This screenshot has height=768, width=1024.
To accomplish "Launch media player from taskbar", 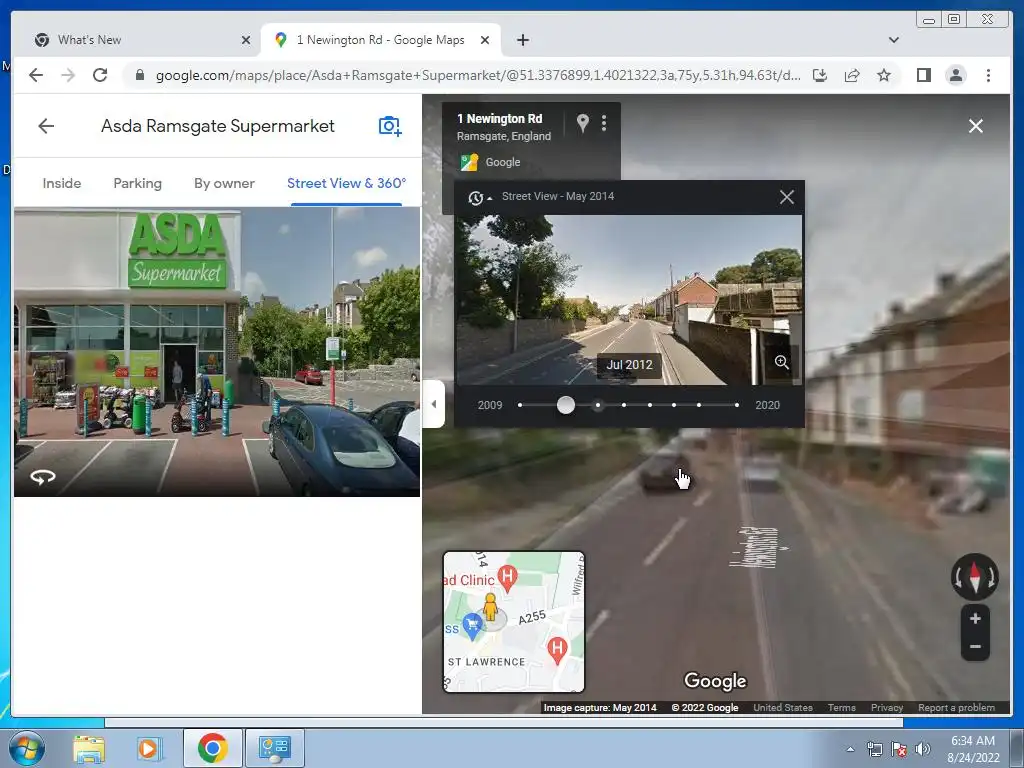I will (x=149, y=748).
